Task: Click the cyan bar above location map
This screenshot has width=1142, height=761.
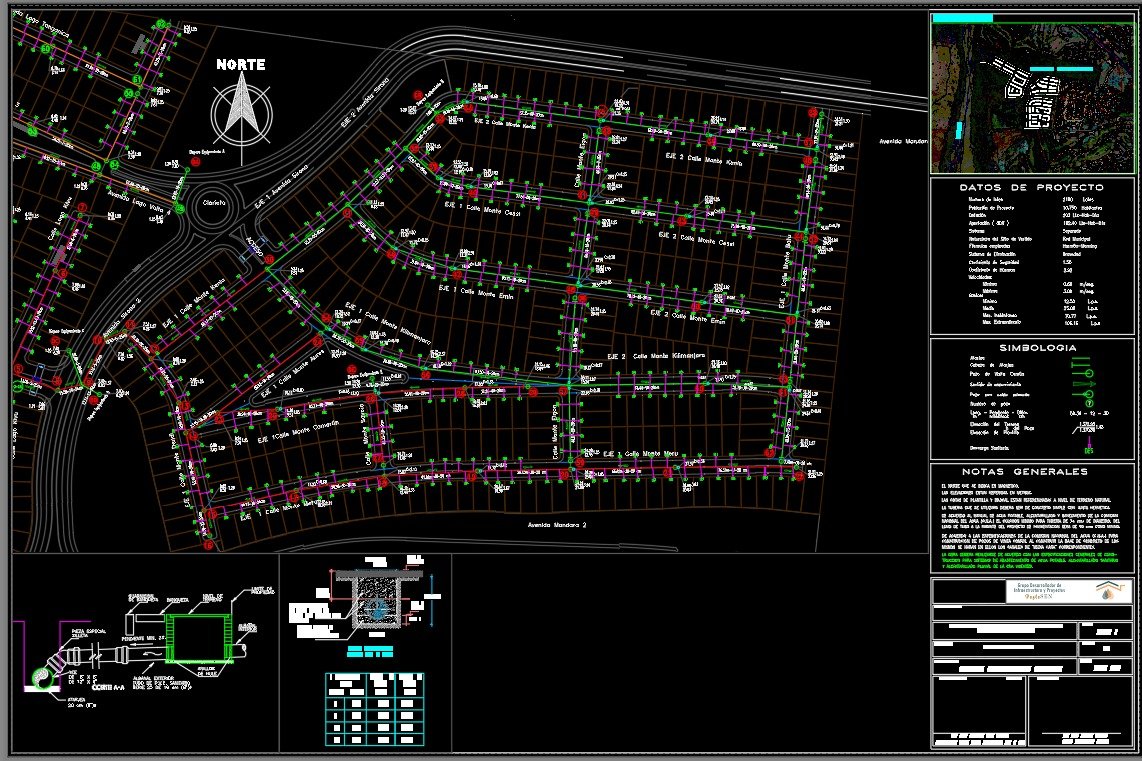Action: 961,17
